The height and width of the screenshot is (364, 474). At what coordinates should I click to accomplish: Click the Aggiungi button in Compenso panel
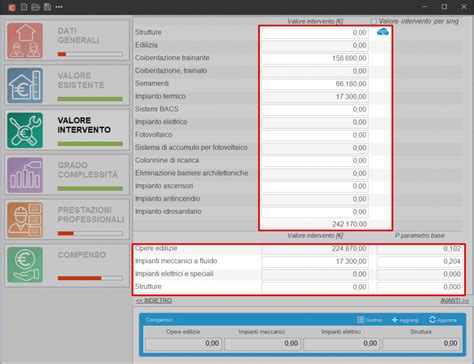tap(405, 320)
